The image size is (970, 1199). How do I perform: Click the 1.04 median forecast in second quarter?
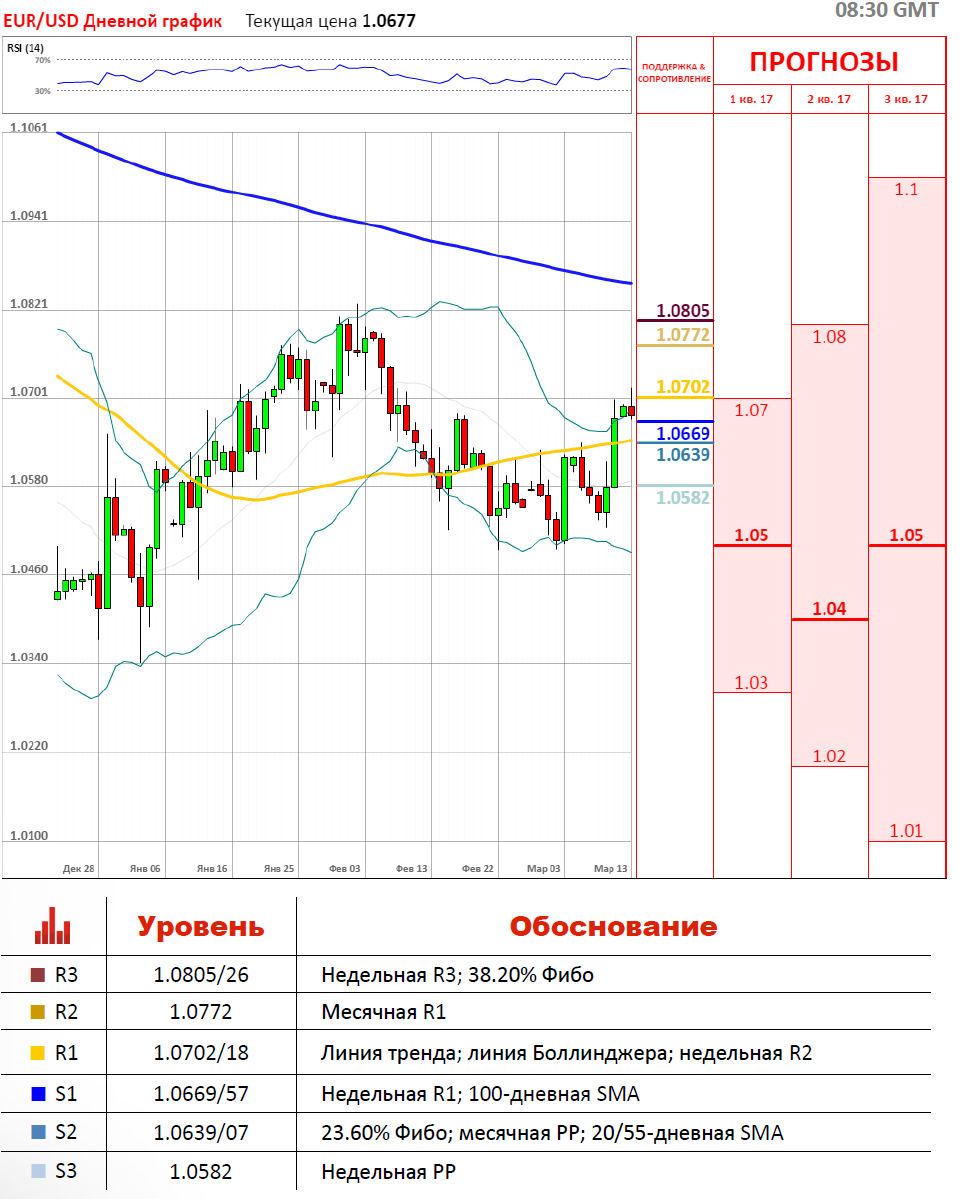pos(829,608)
